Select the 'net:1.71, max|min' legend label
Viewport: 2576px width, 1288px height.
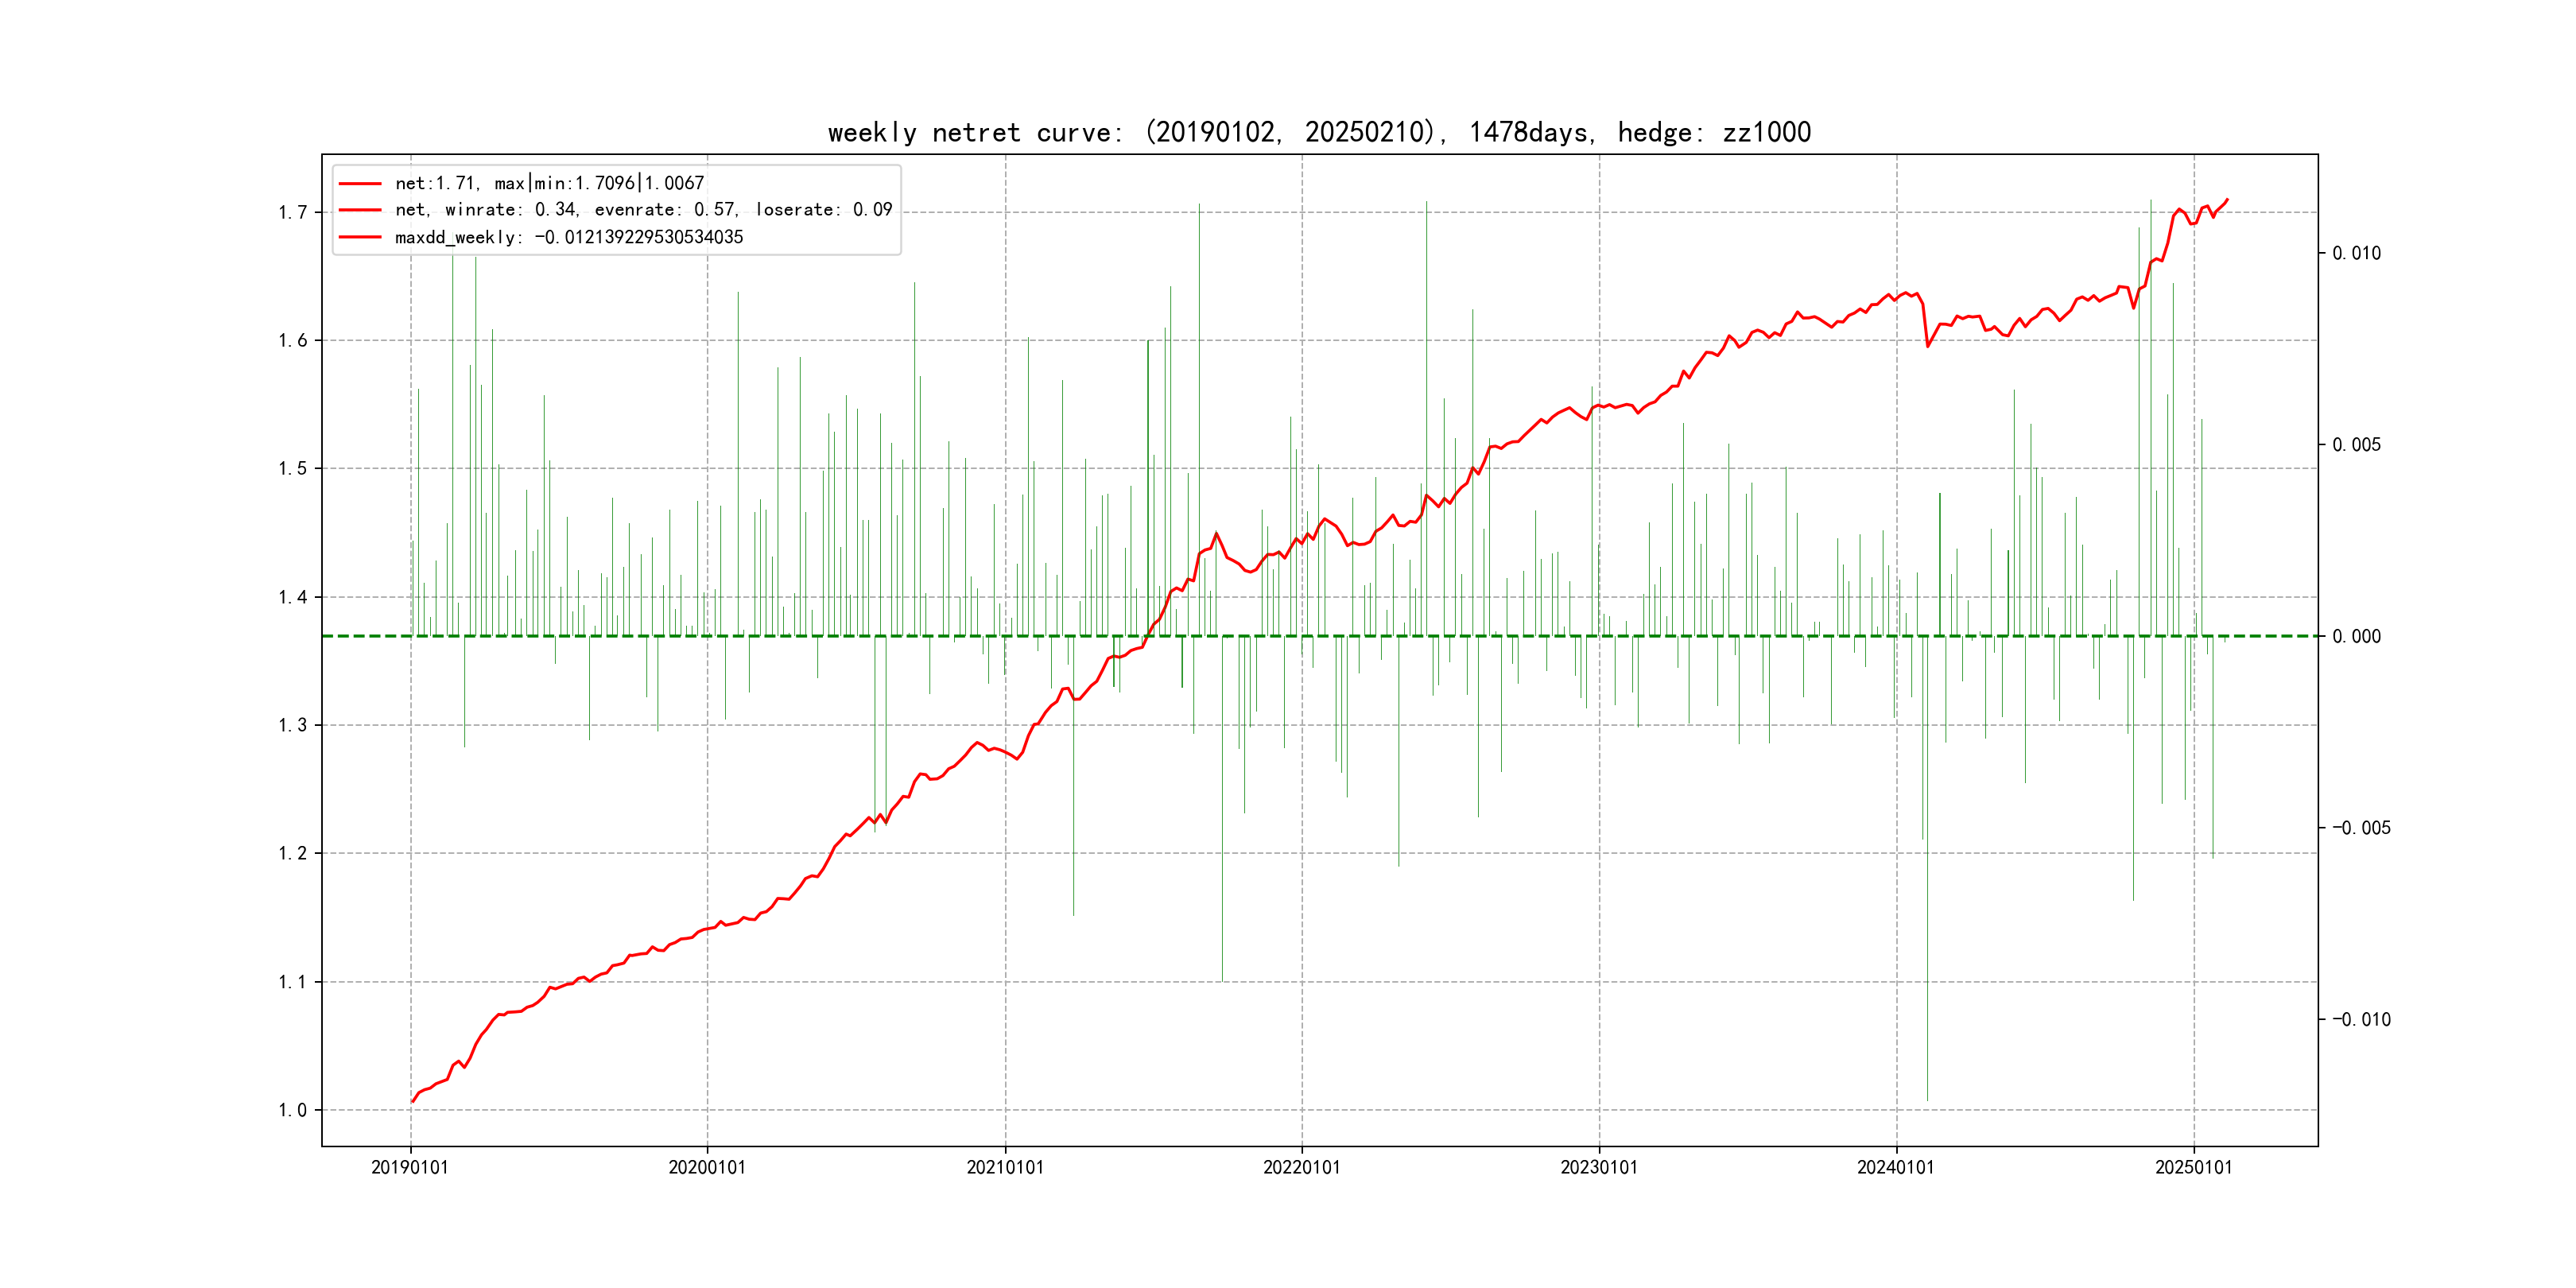(549, 183)
